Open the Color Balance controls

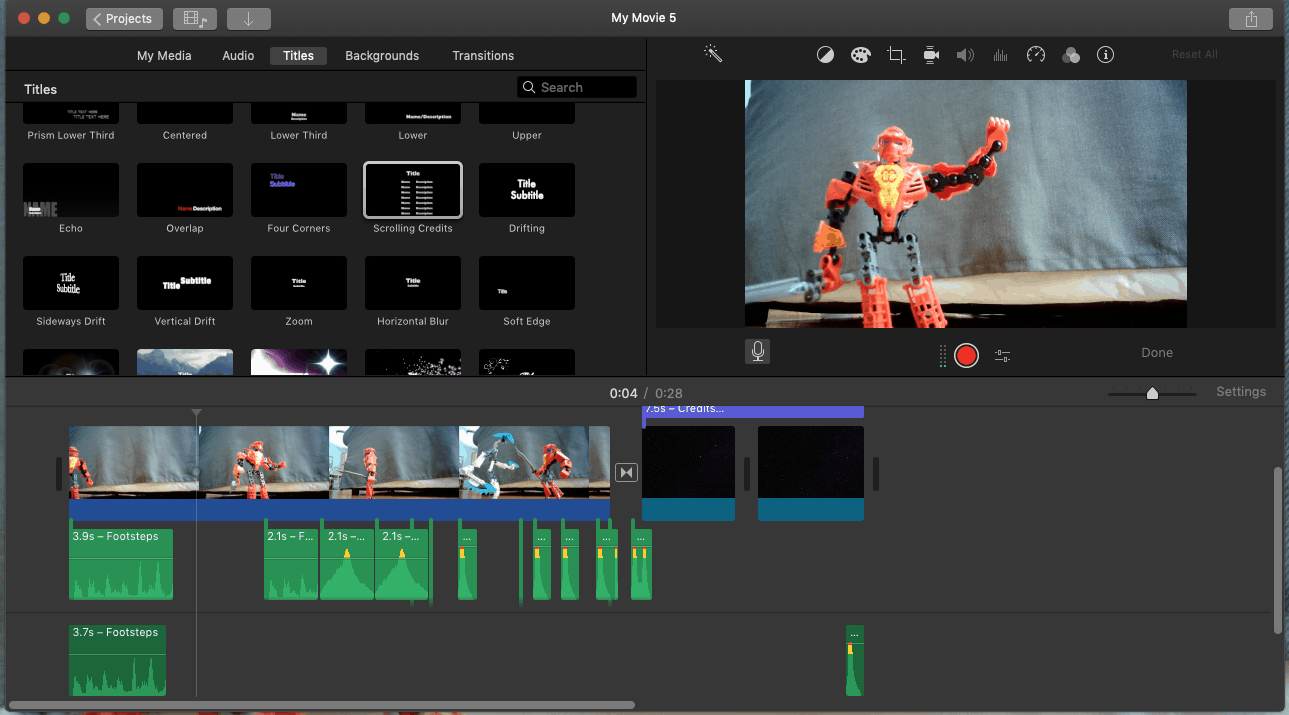825,54
